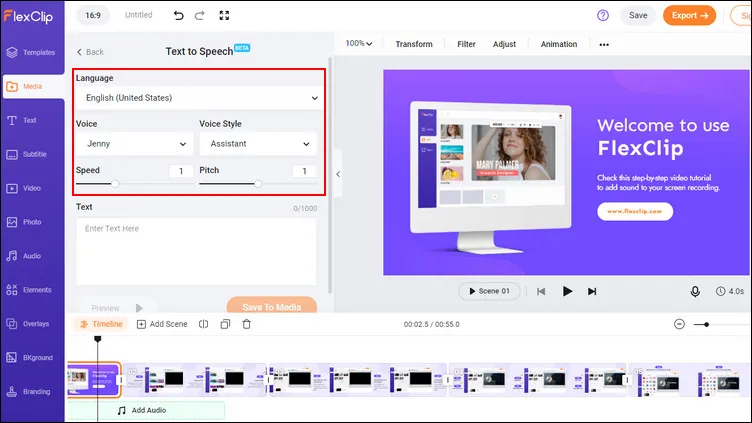Open the Adjust tab
The image size is (752, 423).
click(x=505, y=44)
